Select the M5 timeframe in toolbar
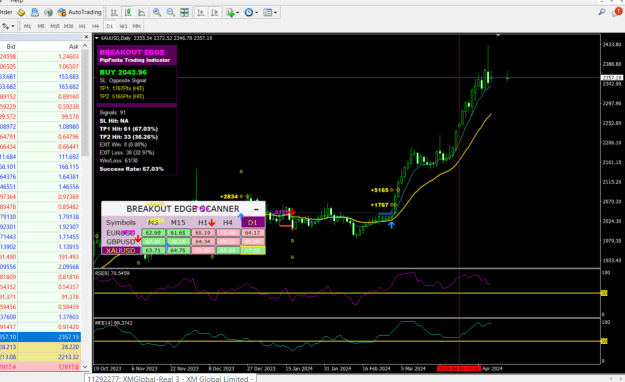The image size is (625, 382). [x=41, y=26]
